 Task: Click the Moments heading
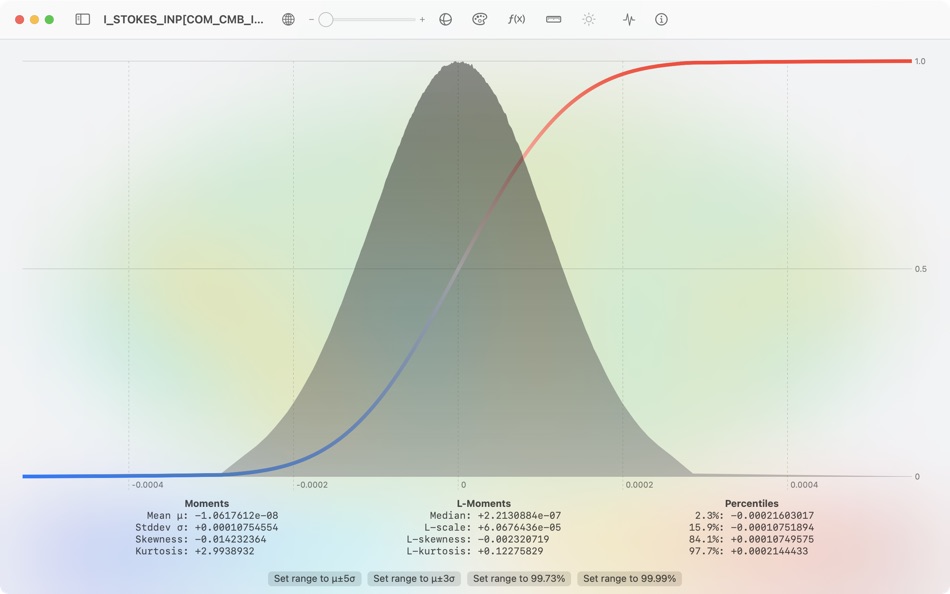tap(207, 503)
